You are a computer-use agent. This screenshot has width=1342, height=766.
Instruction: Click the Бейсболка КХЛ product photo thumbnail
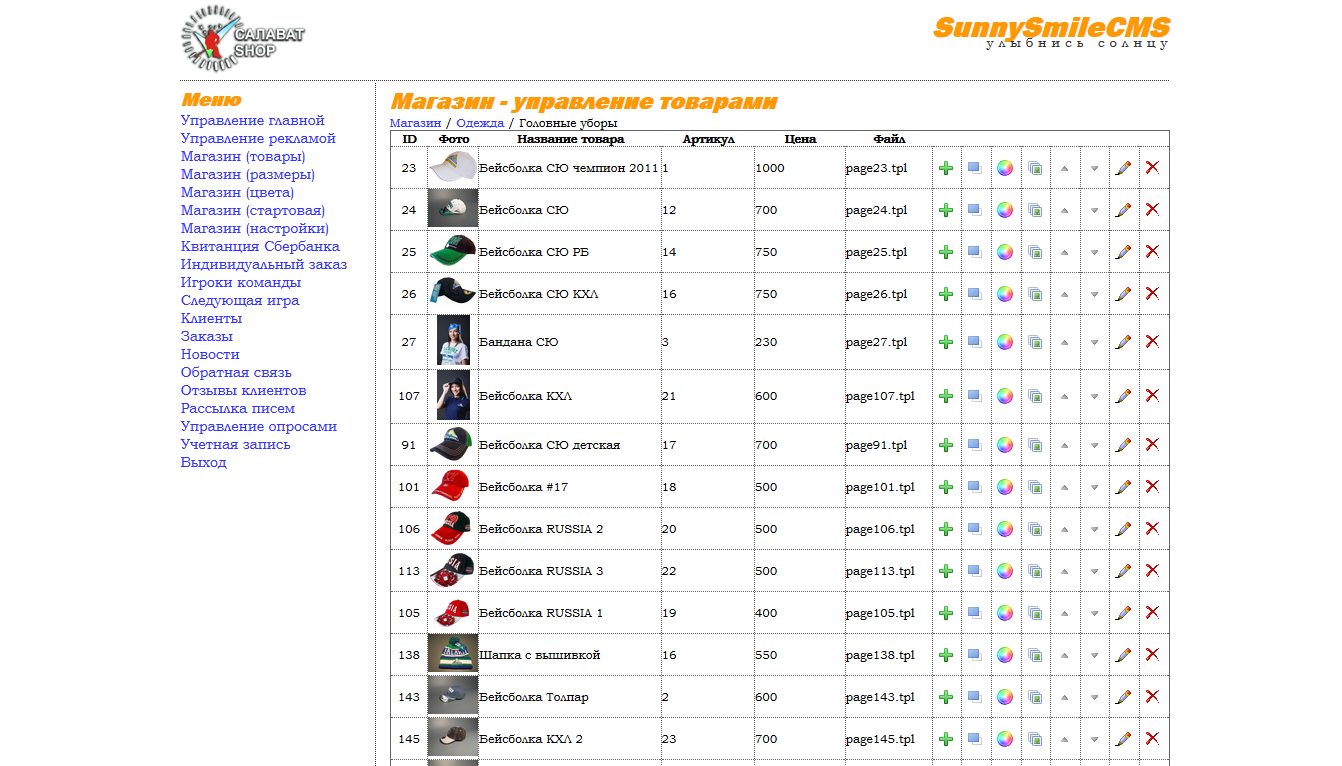(453, 396)
